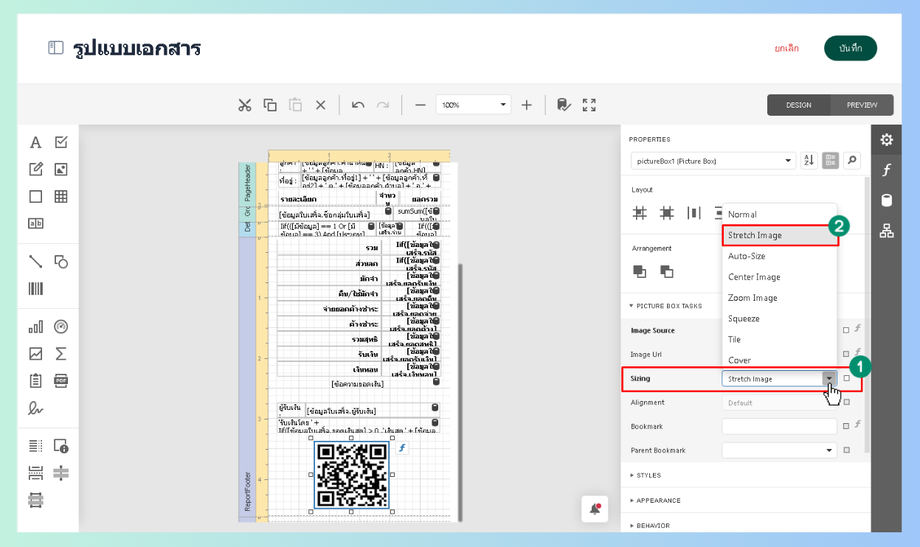
Task: Click property marker square beside Sizing
Action: 846,379
